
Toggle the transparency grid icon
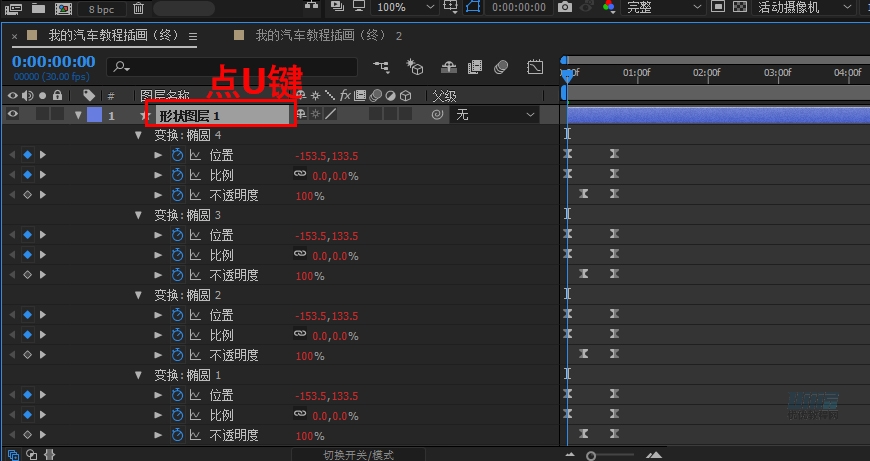[x=740, y=7]
